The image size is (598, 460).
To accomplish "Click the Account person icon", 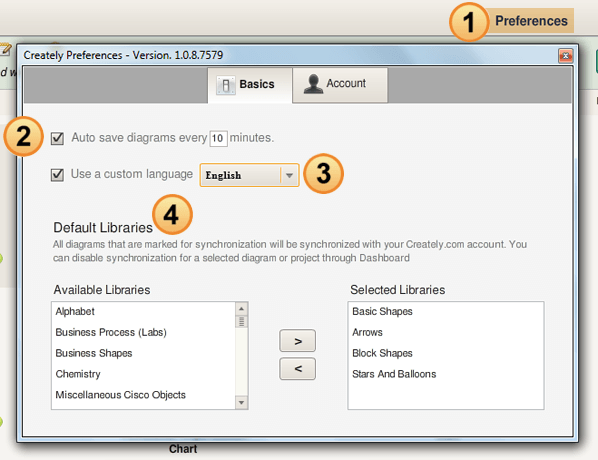I will point(313,84).
